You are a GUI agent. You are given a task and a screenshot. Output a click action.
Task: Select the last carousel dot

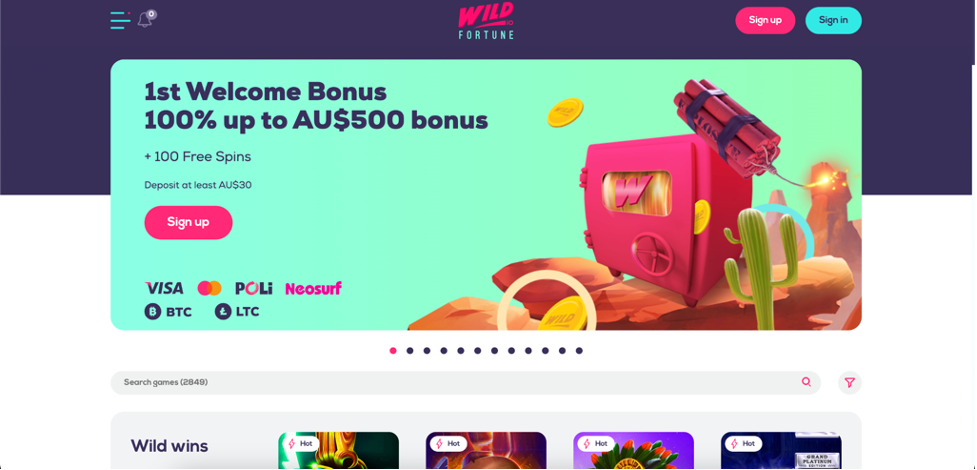579,351
